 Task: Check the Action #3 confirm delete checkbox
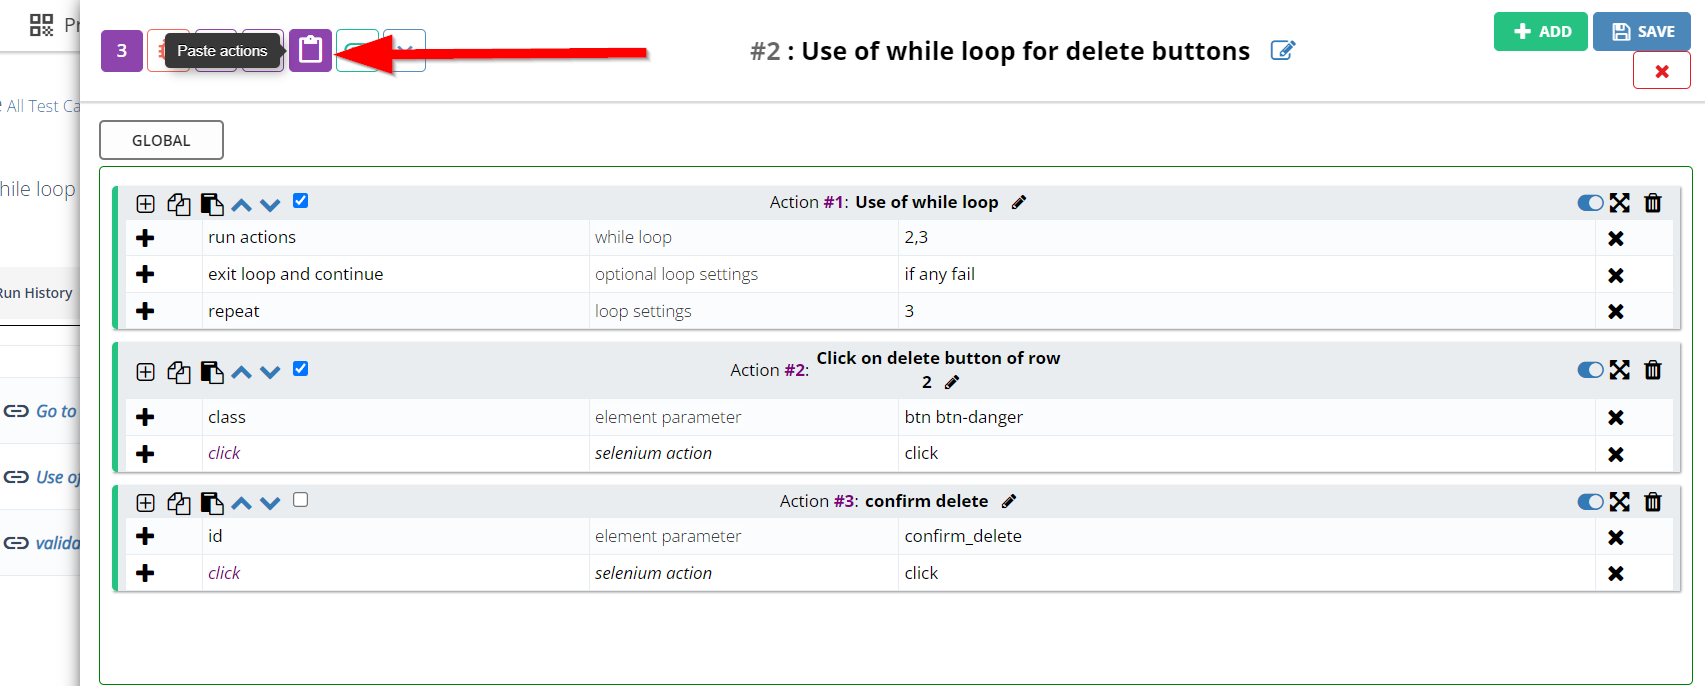pyautogui.click(x=300, y=500)
